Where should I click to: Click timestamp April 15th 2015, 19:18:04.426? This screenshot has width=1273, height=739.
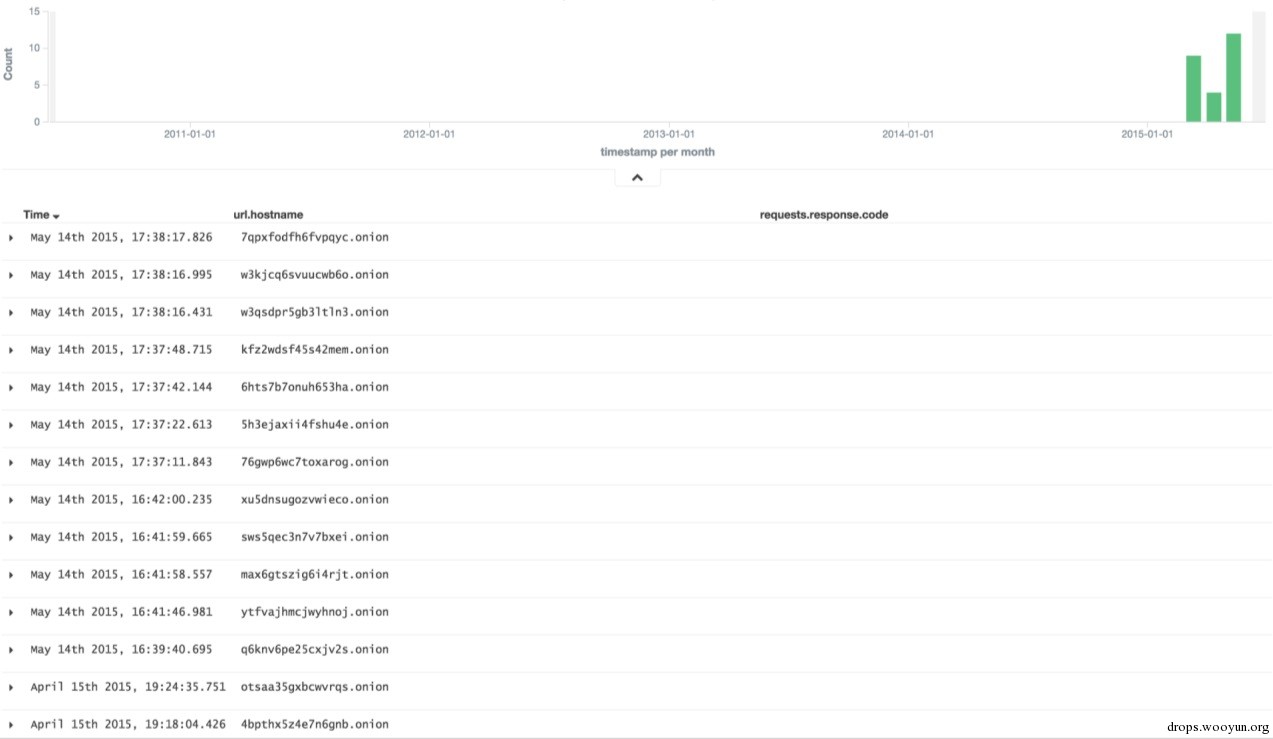pos(128,724)
